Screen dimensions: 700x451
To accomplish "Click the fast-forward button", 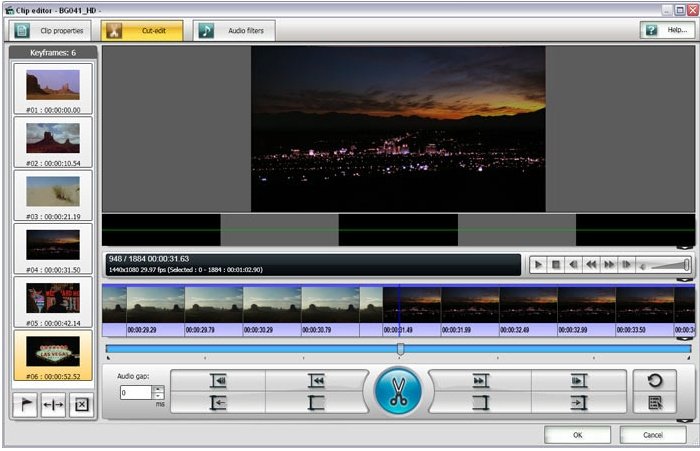I will [609, 265].
